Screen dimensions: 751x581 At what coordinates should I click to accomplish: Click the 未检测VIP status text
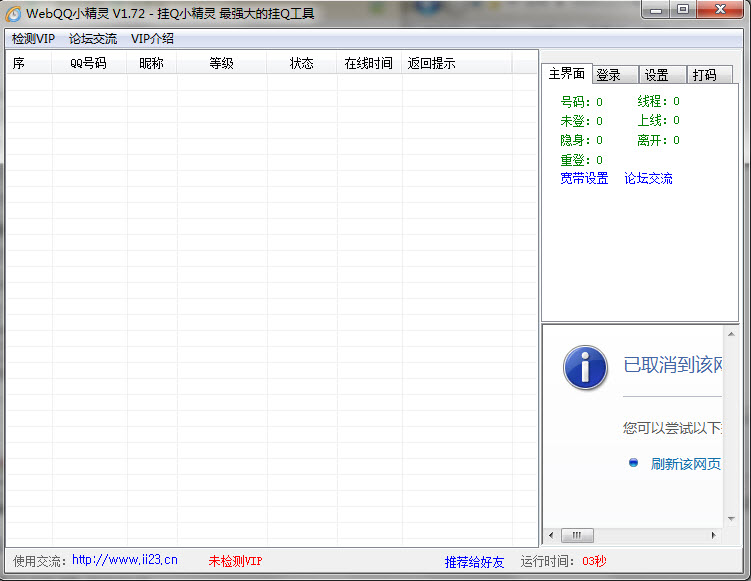coord(235,562)
